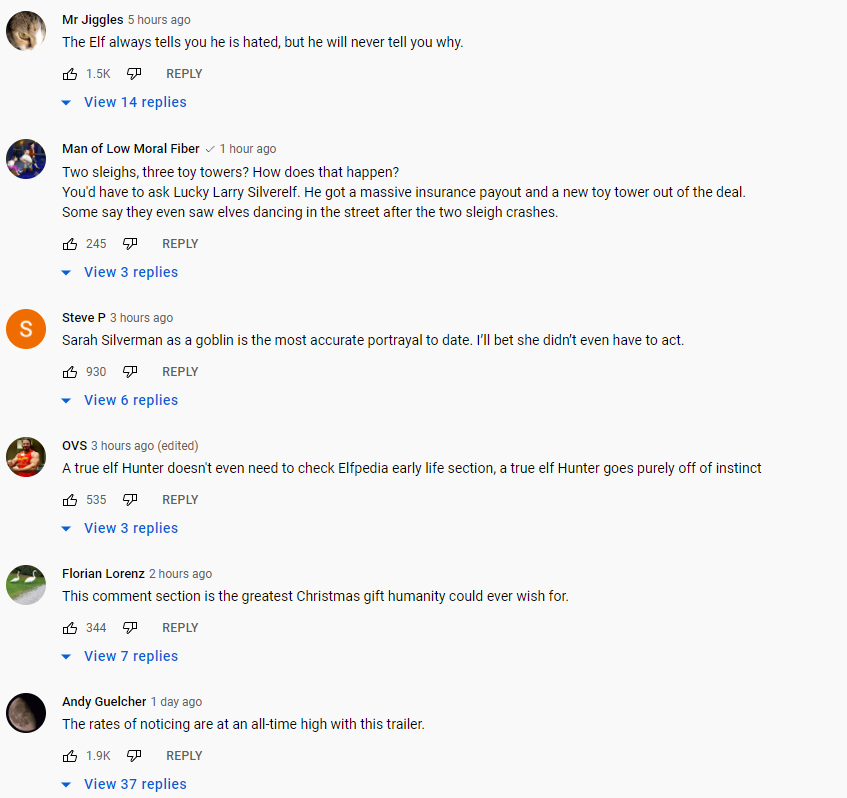Open Steve P's orange S avatar
Screen dimensions: 847x798
[x=26, y=329]
